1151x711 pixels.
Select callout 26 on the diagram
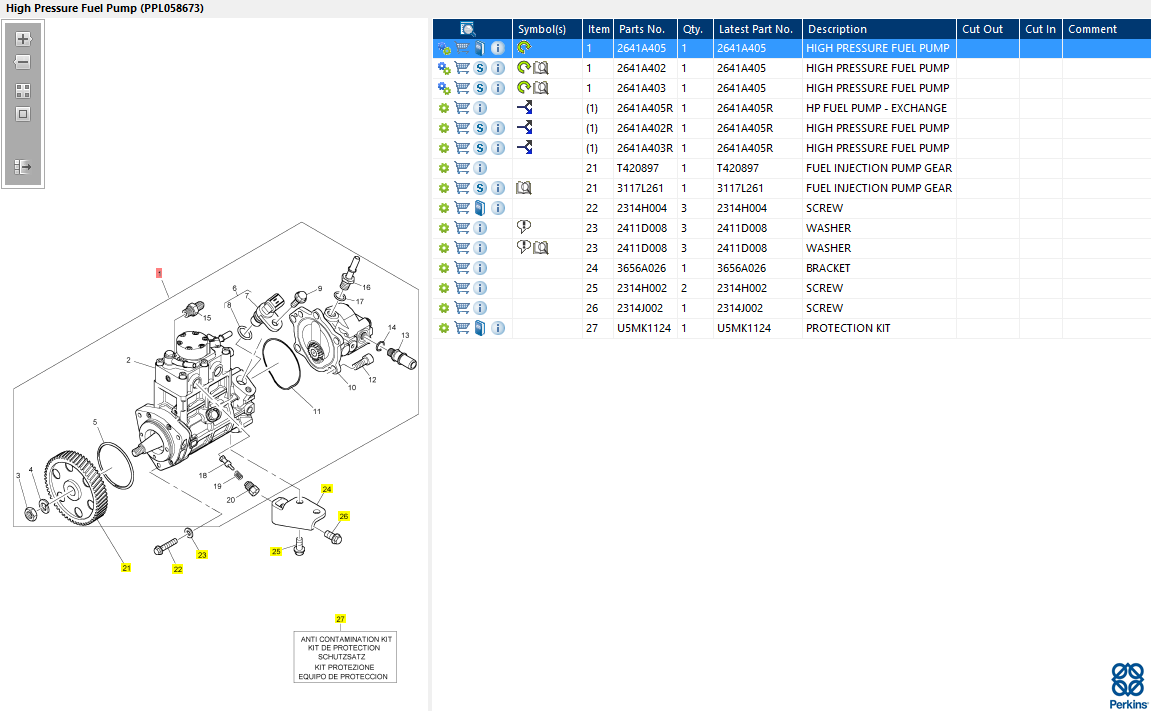[344, 517]
